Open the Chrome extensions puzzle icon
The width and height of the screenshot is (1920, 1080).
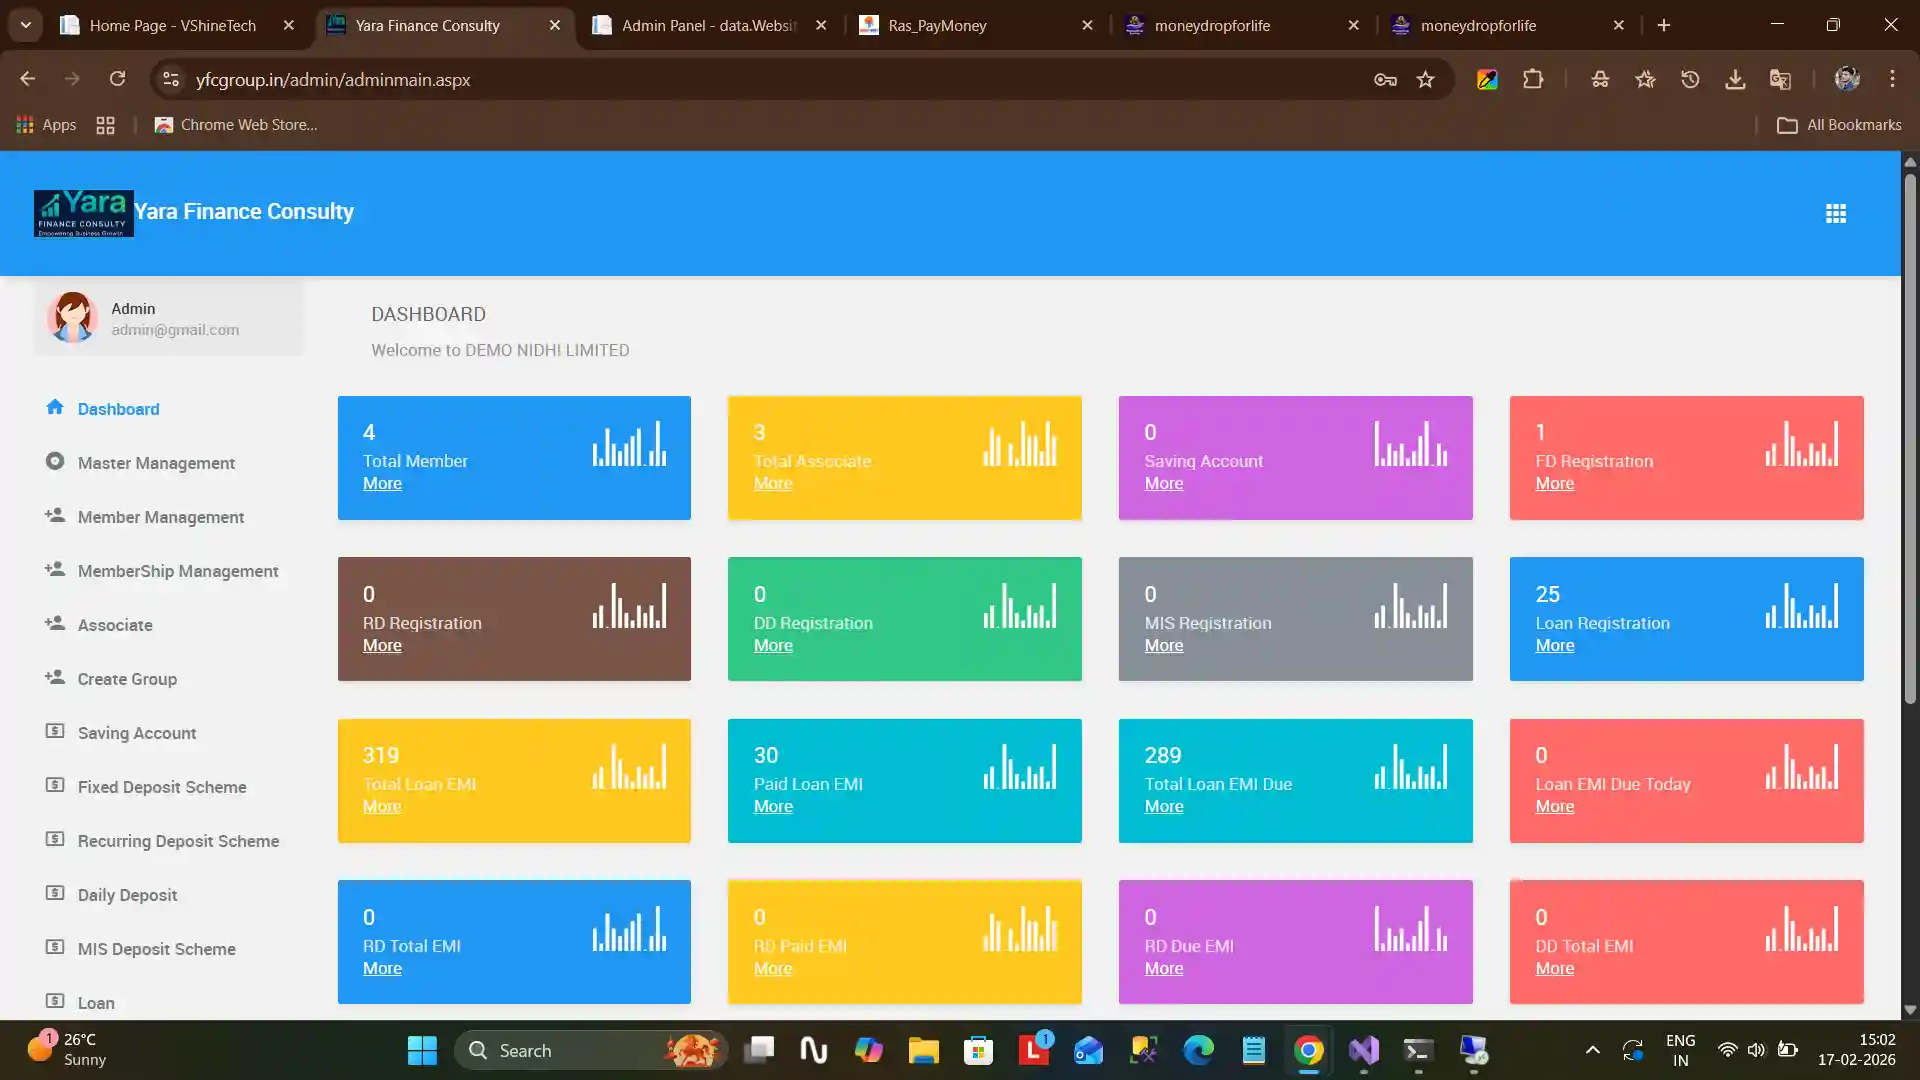pos(1532,79)
